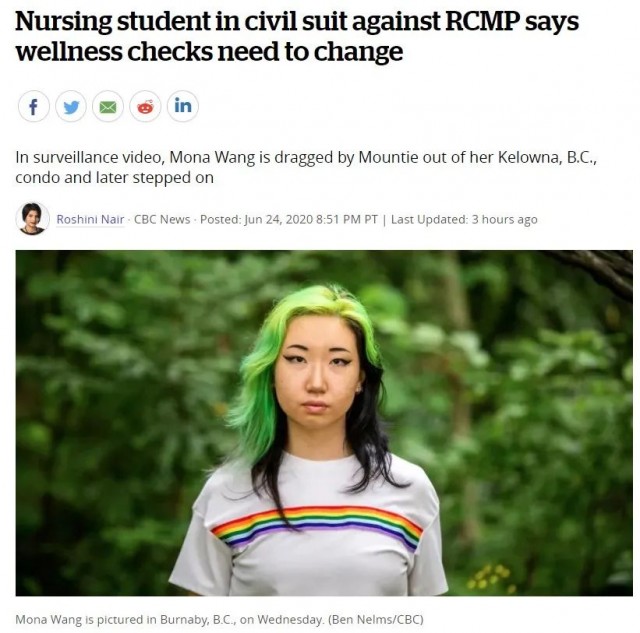The height and width of the screenshot is (633, 640).
Task: Click the surveillance video subheadline text
Action: click(x=306, y=167)
